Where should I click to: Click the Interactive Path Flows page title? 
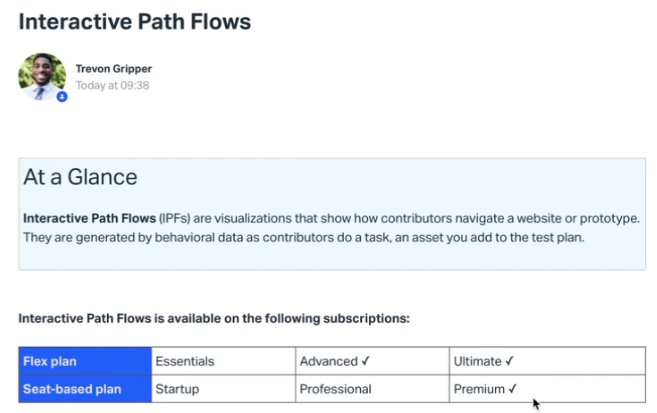click(135, 22)
